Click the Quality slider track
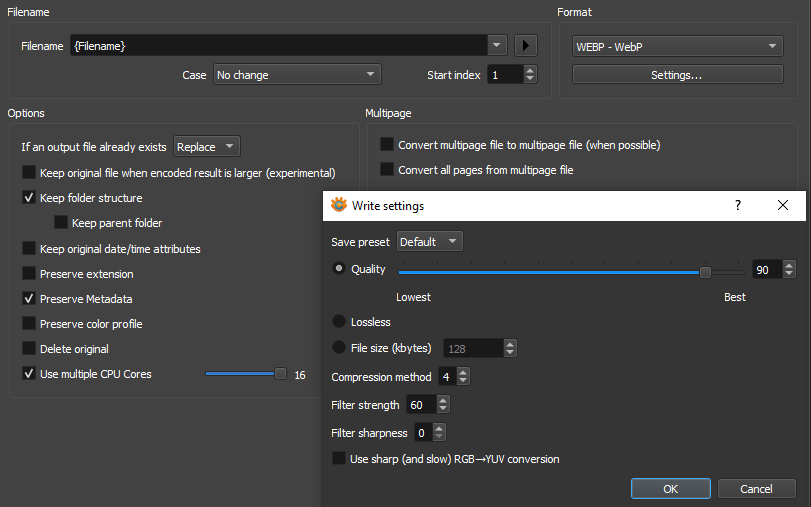This screenshot has width=811, height=507. click(x=550, y=271)
